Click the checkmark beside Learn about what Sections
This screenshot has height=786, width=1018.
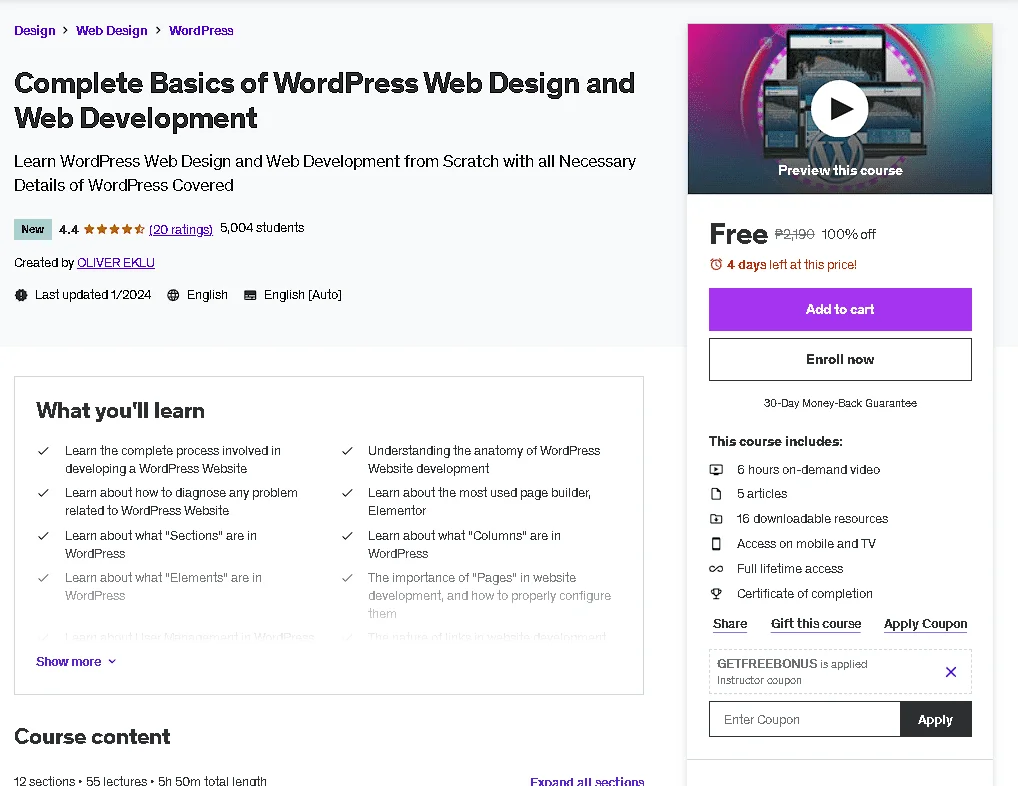coord(43,535)
